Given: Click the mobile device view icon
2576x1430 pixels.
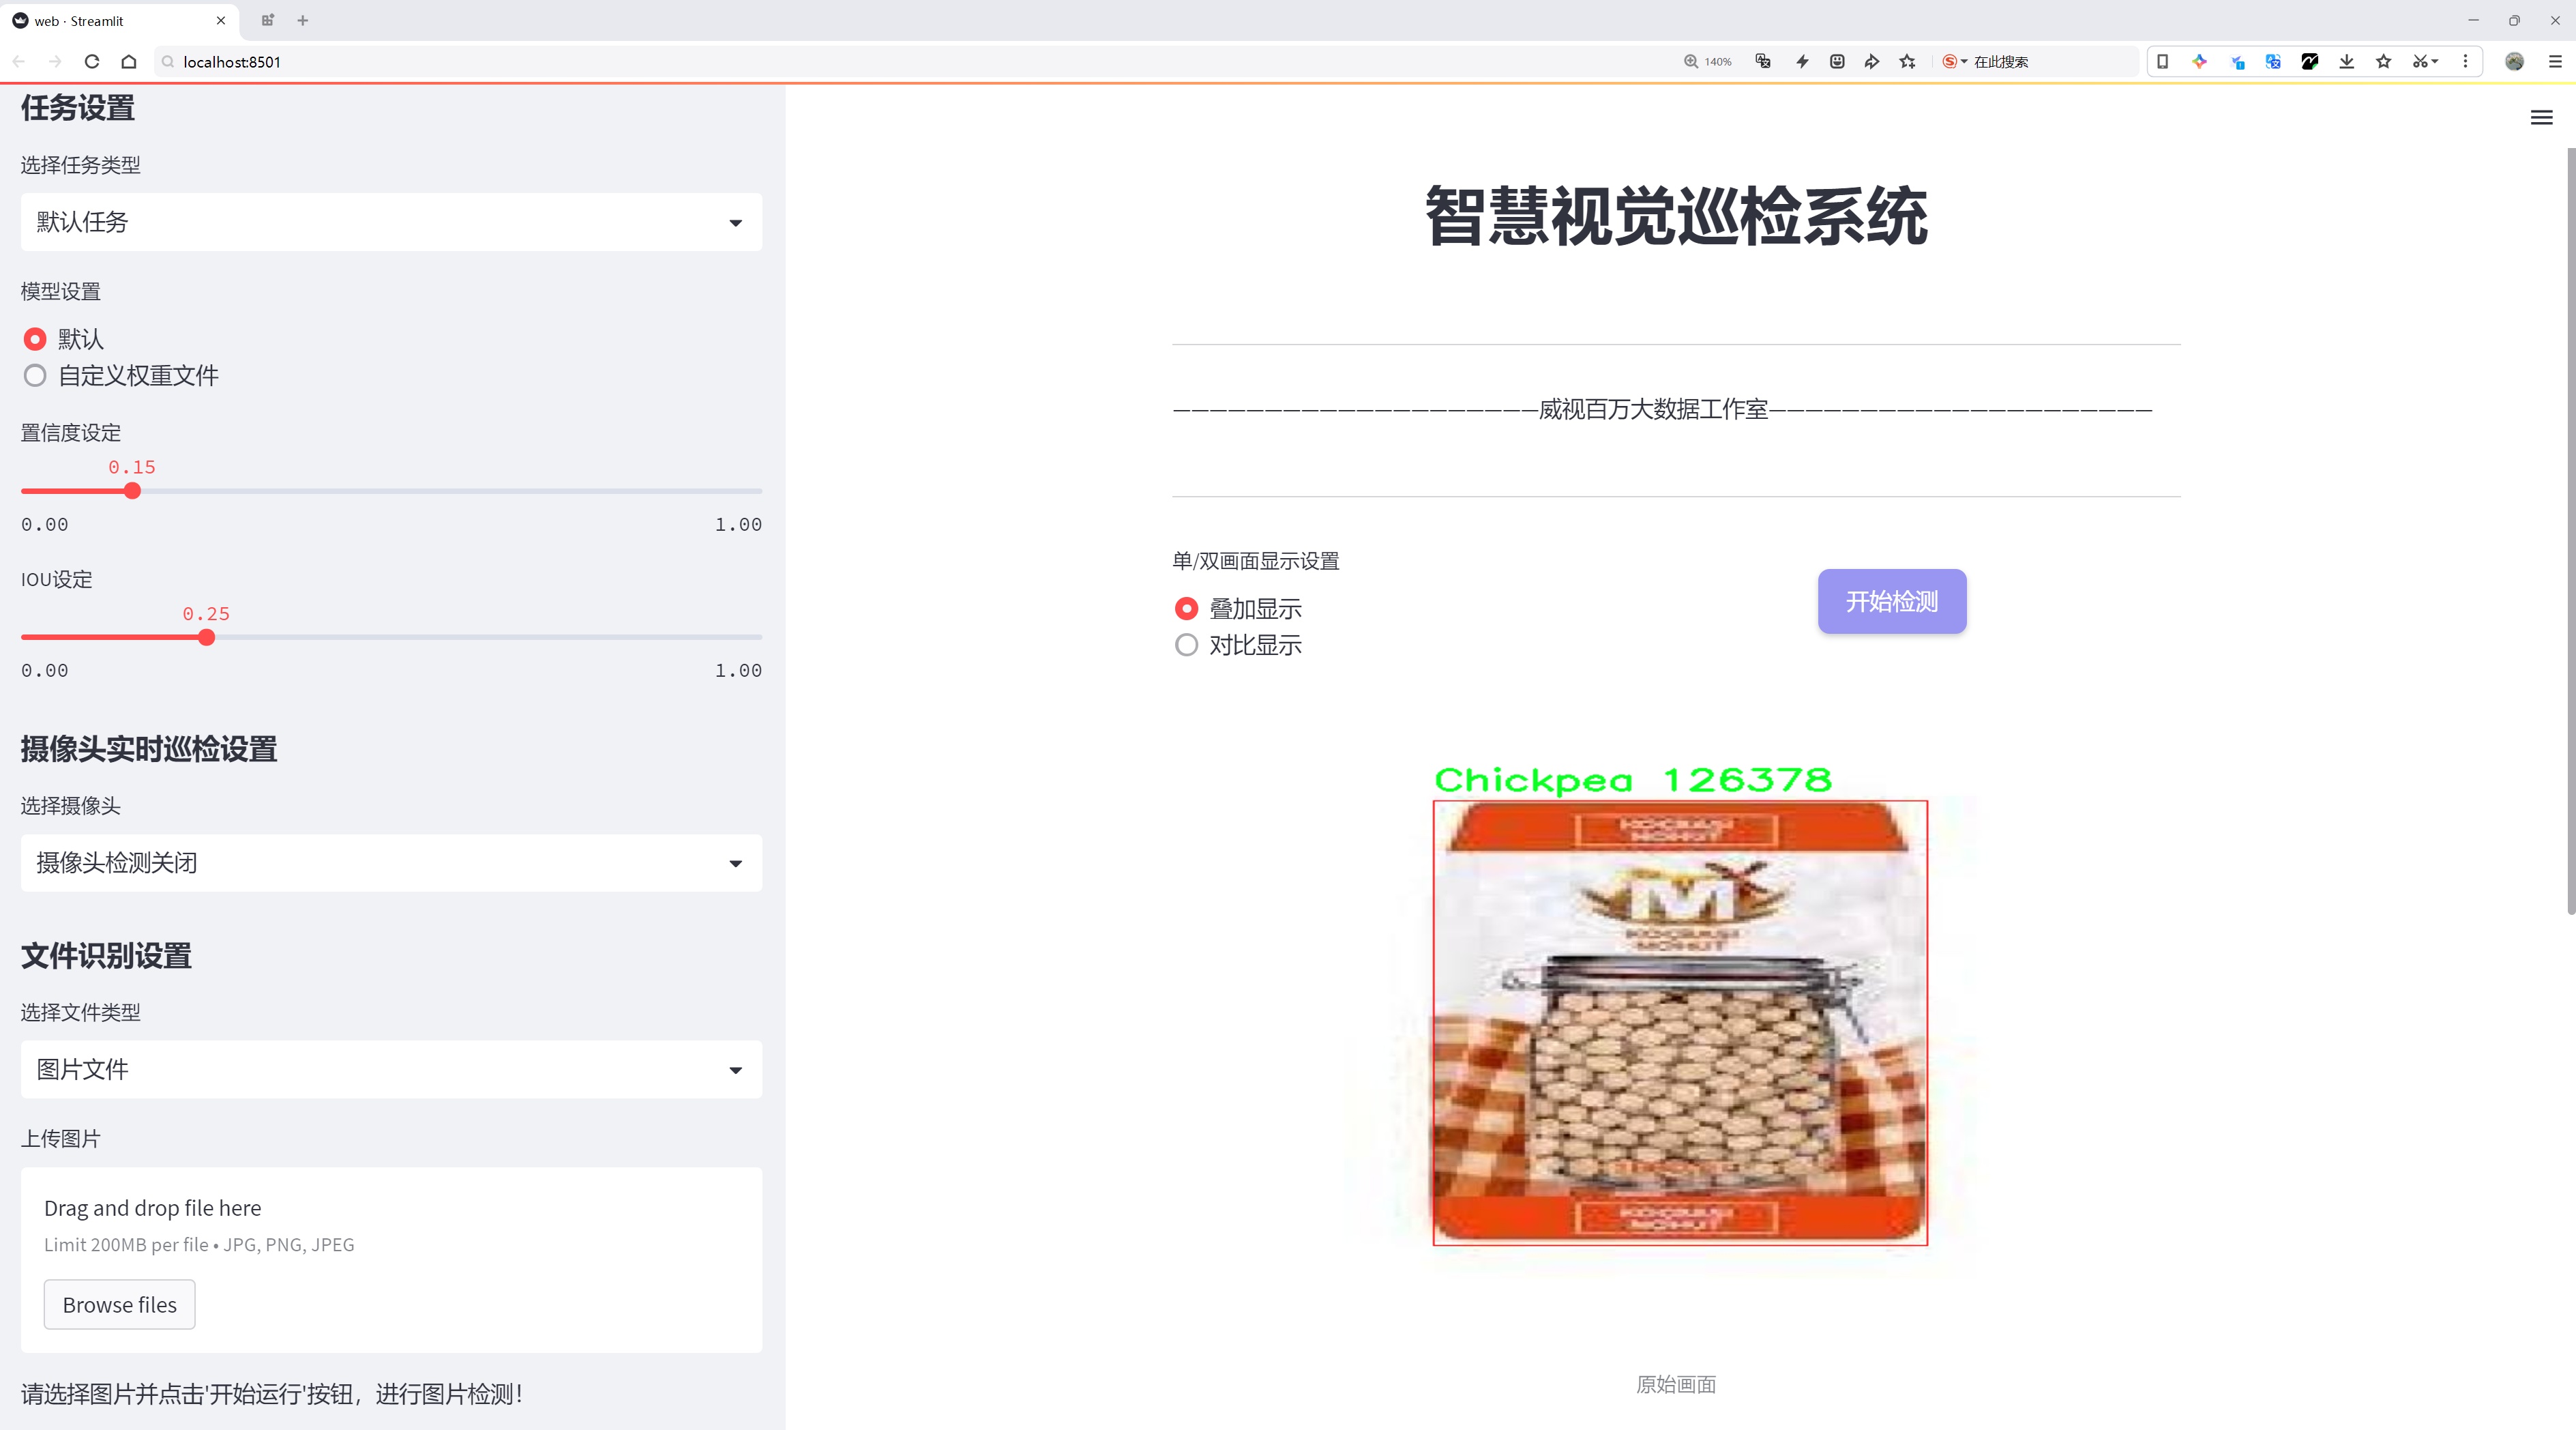Looking at the screenshot, I should [x=2162, y=62].
